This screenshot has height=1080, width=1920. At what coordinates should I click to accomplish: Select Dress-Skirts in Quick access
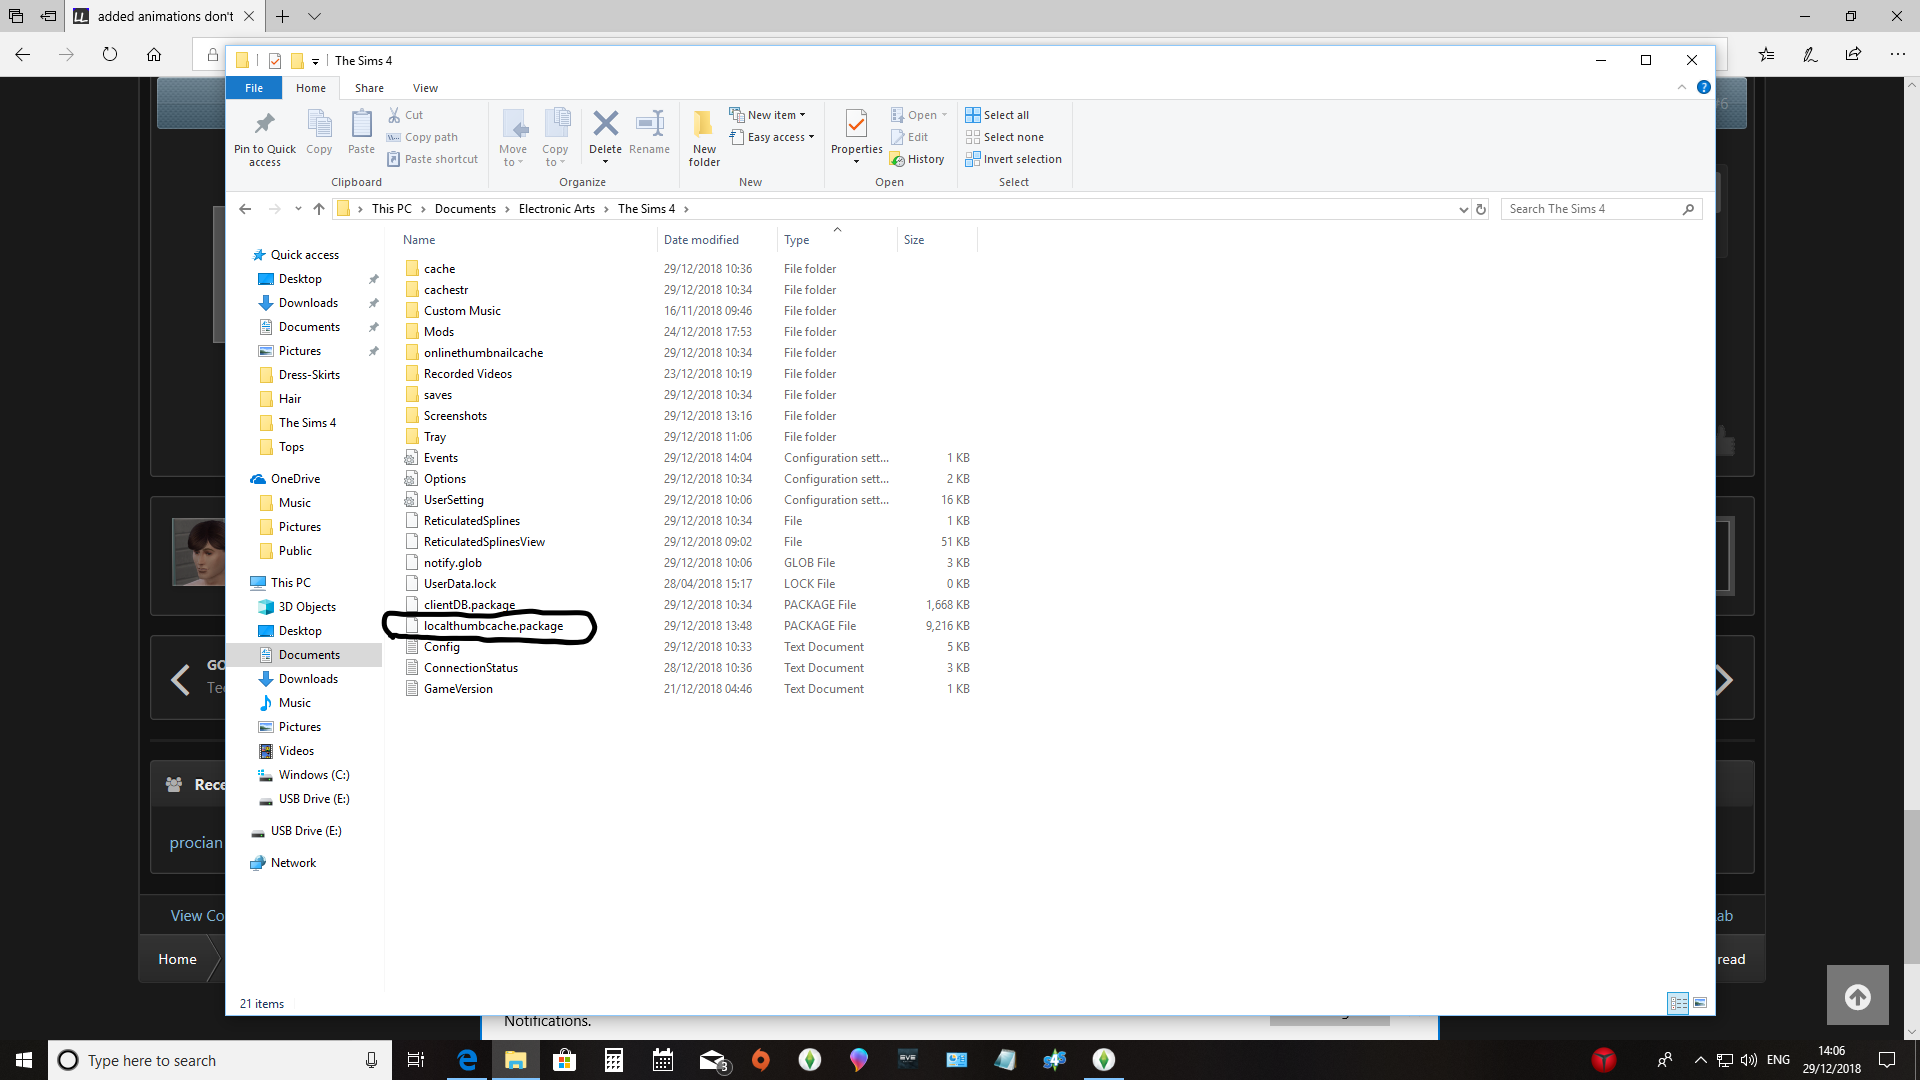point(309,375)
